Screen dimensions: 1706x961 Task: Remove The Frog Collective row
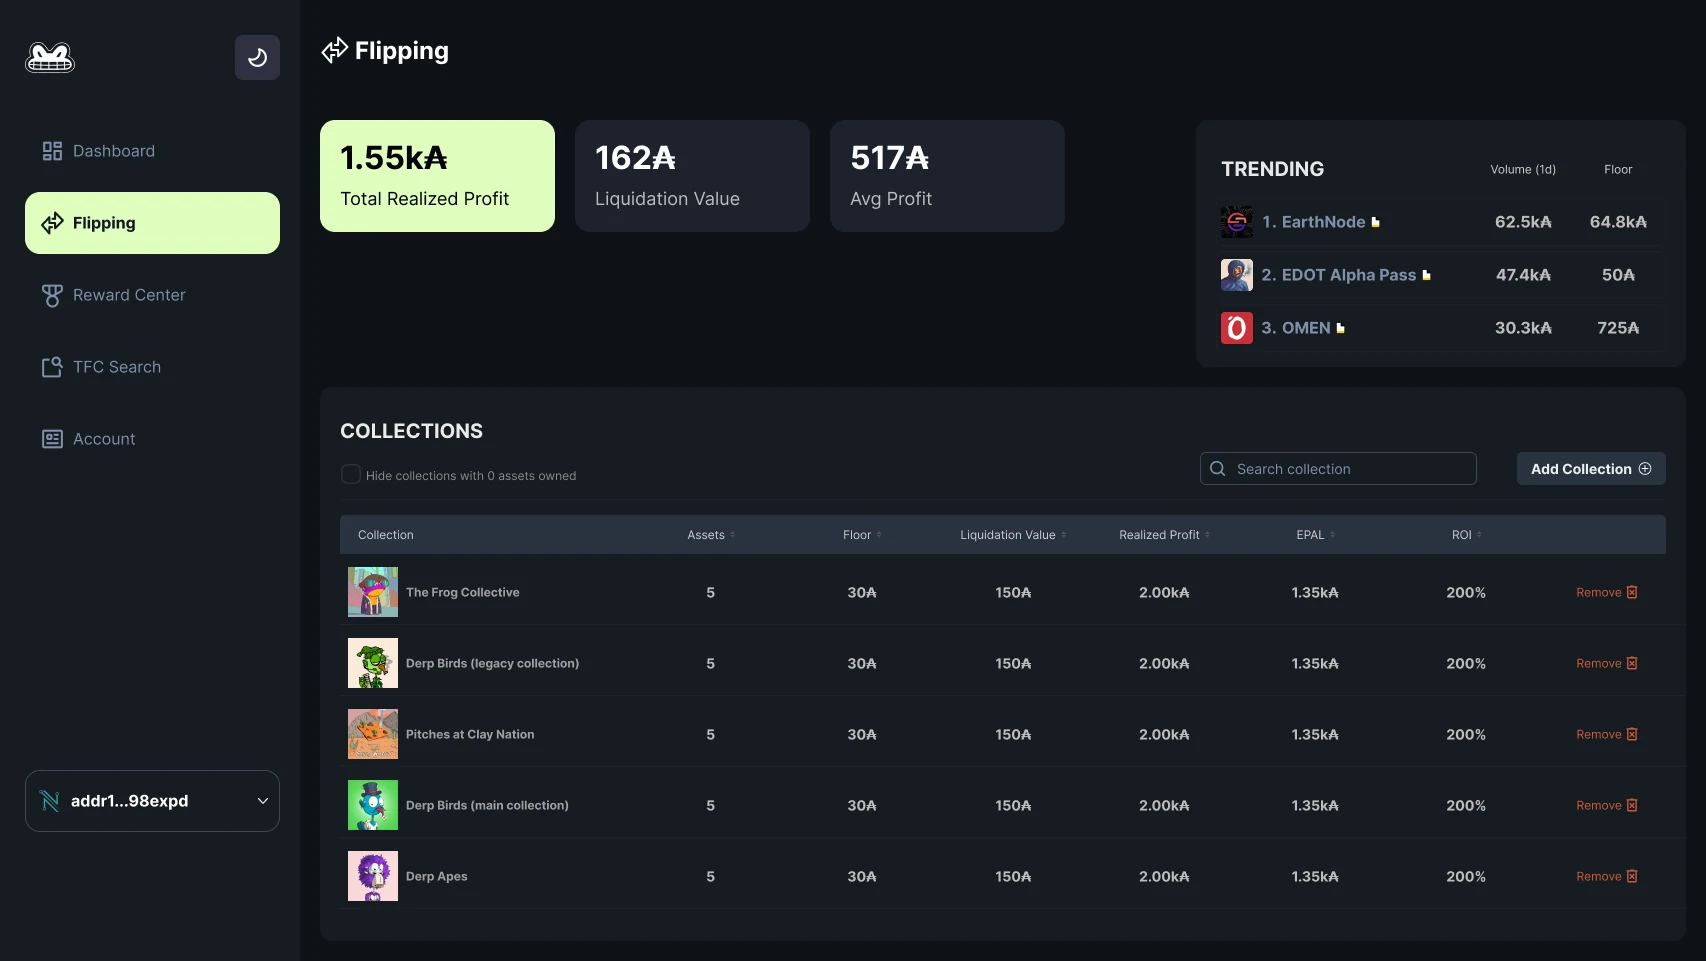click(1607, 593)
